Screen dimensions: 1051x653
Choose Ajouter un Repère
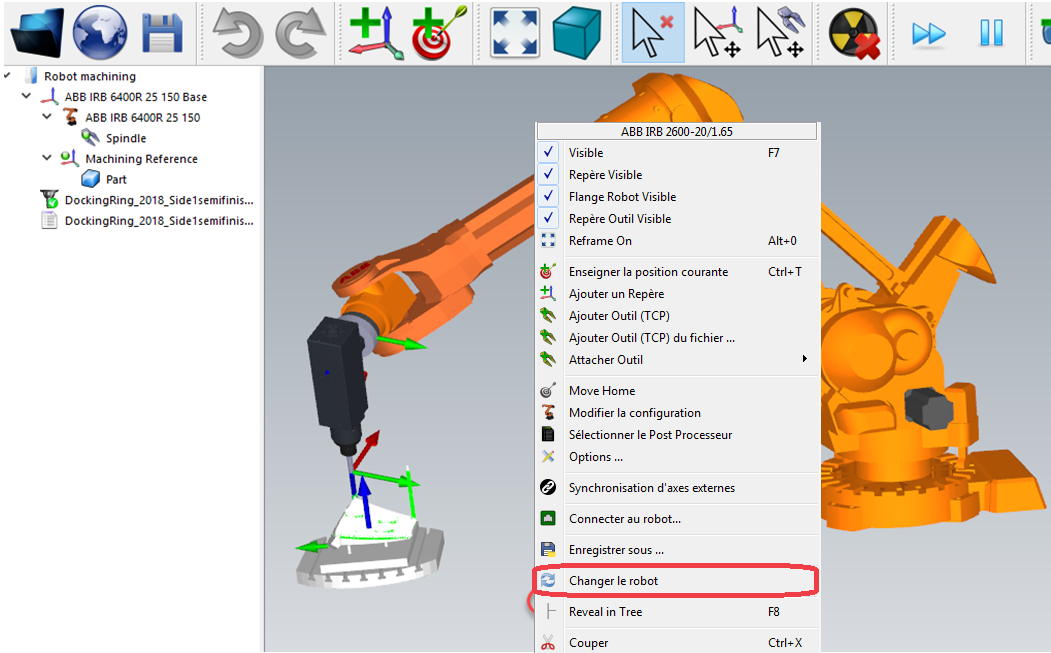click(678, 294)
